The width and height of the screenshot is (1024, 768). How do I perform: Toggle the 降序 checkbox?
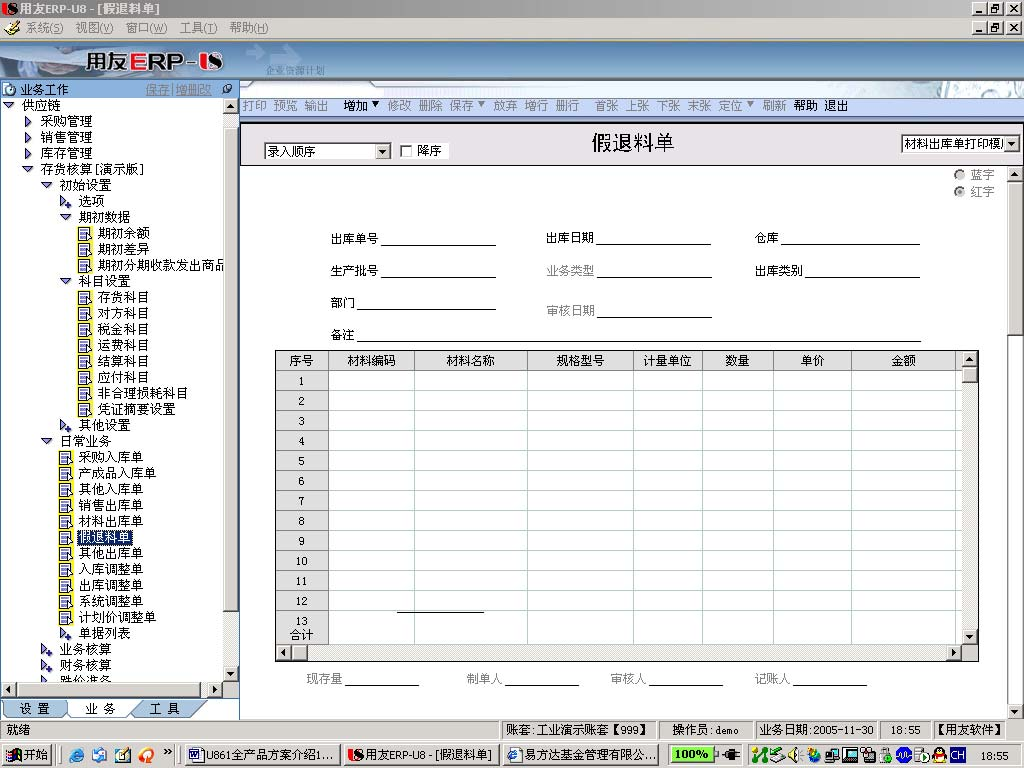[406, 151]
